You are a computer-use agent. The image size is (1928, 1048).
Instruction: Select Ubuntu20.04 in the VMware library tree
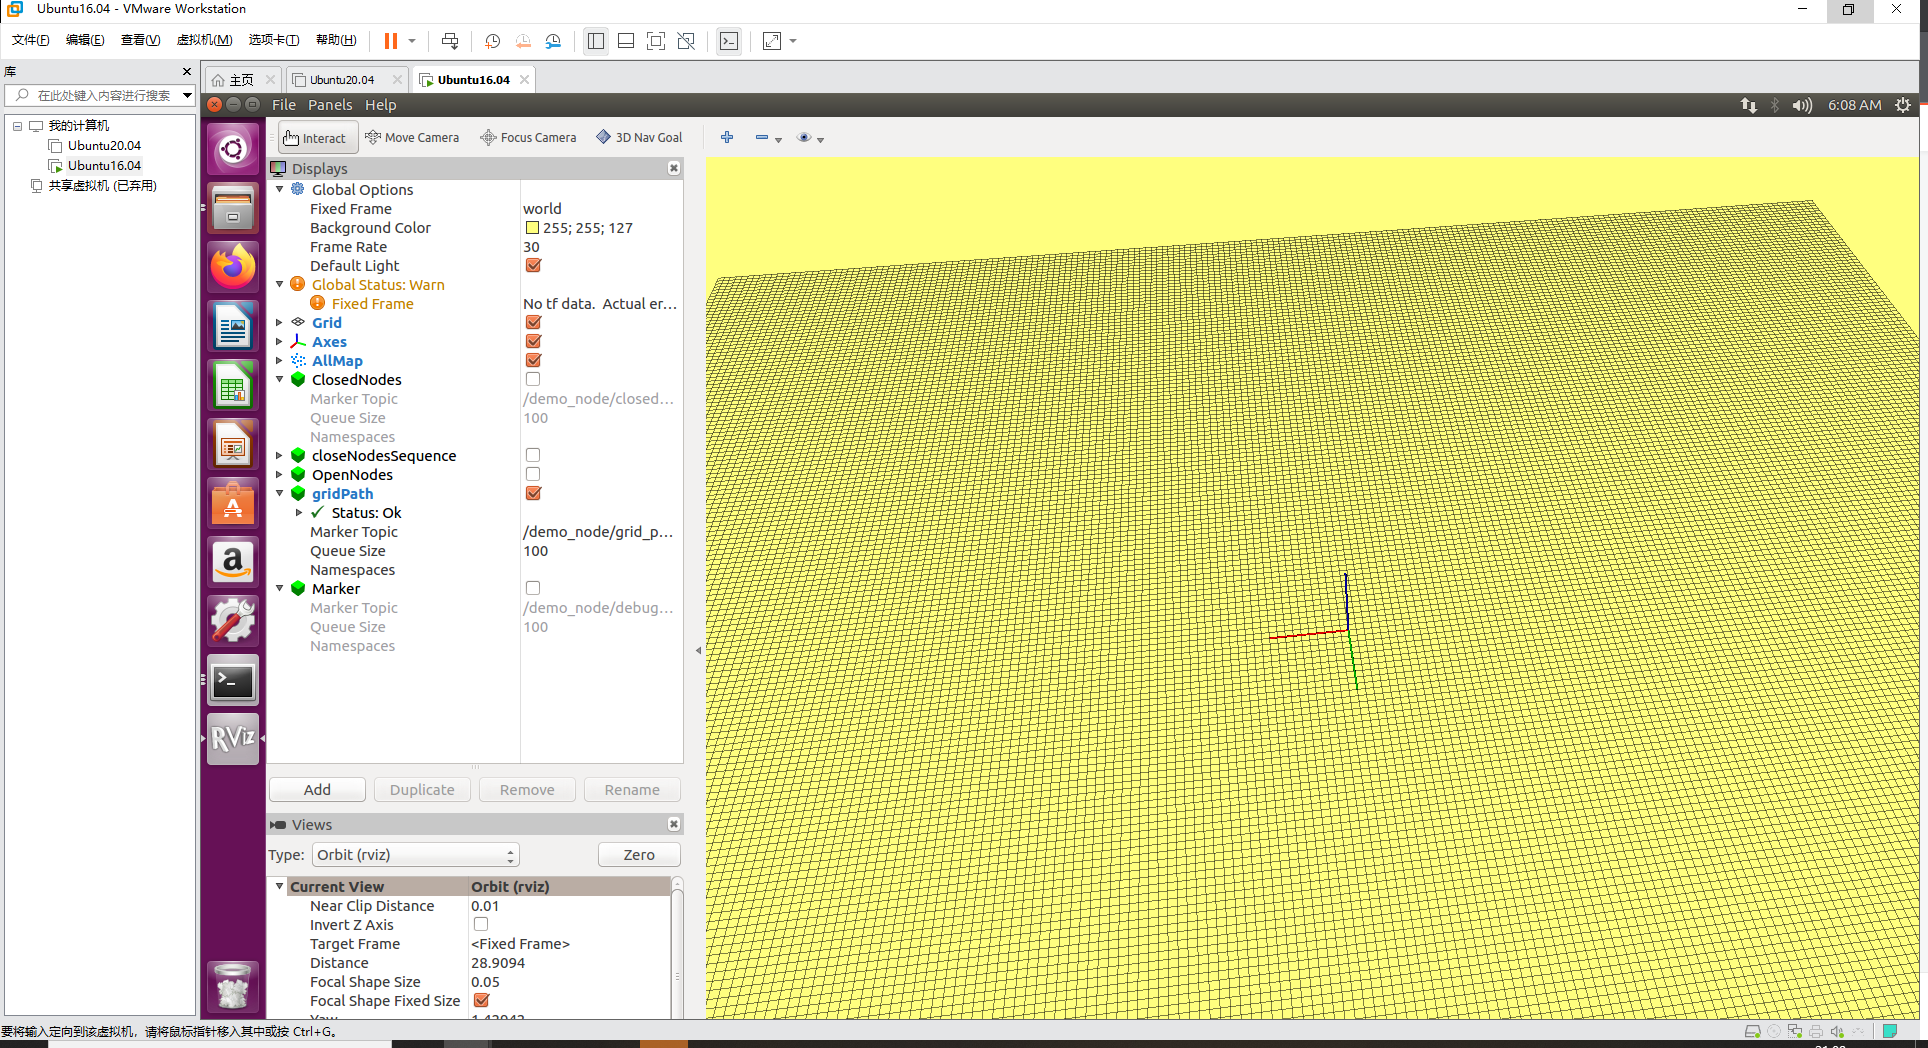click(104, 145)
